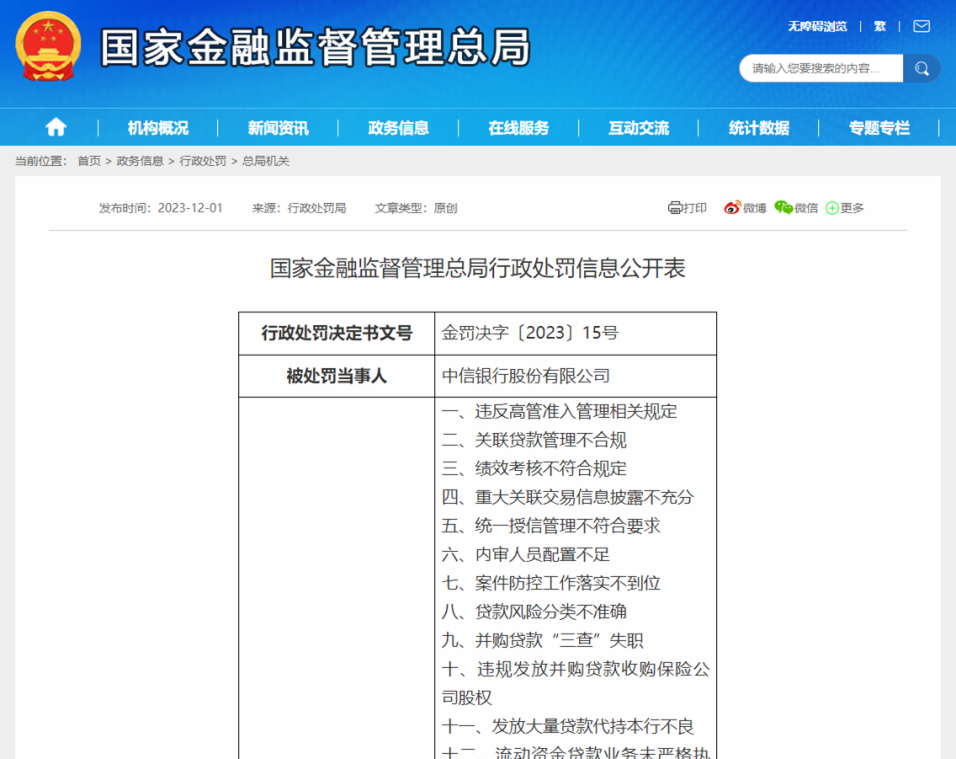
Task: Go to 行政处罚 in the breadcrumb
Action: point(202,161)
